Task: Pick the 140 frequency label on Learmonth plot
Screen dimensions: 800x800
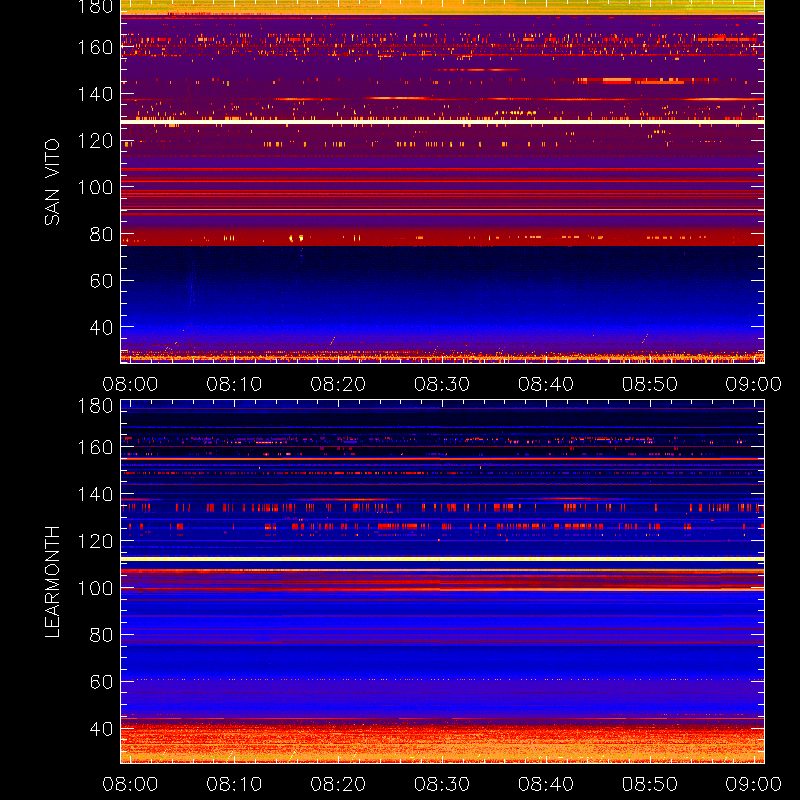Action: tap(95, 494)
